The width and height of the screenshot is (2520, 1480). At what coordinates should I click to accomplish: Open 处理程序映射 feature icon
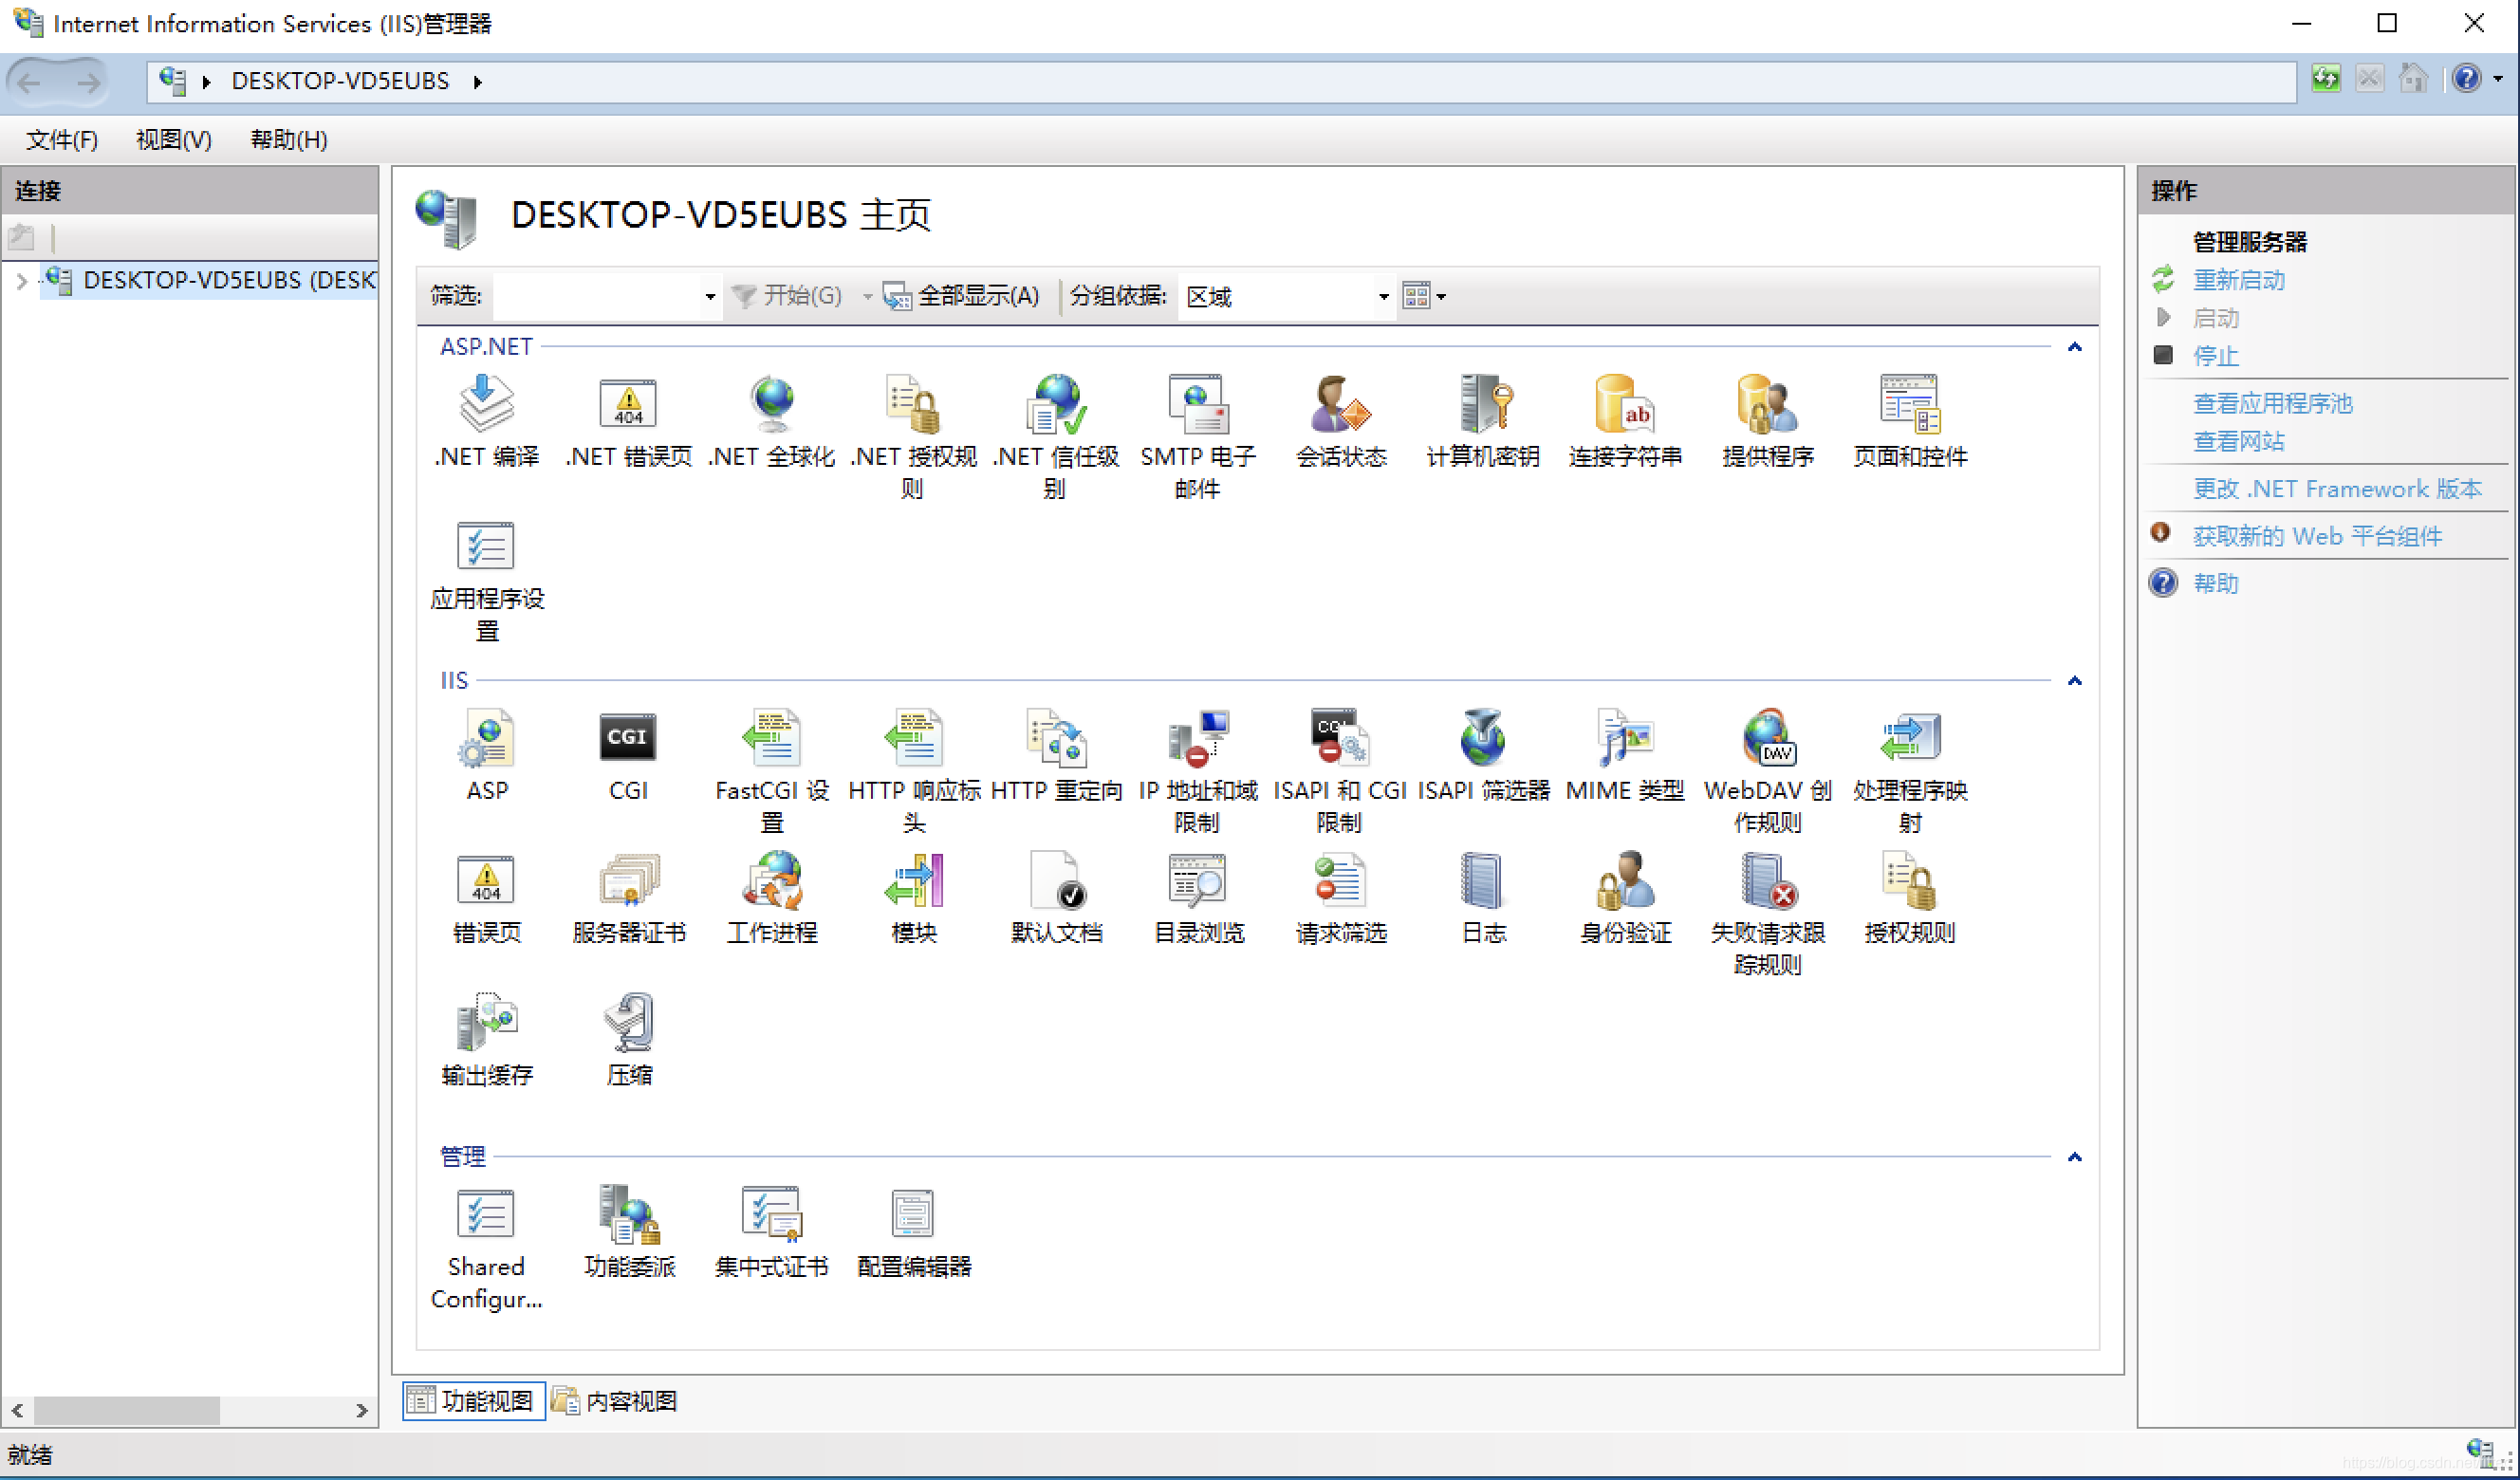point(1910,737)
